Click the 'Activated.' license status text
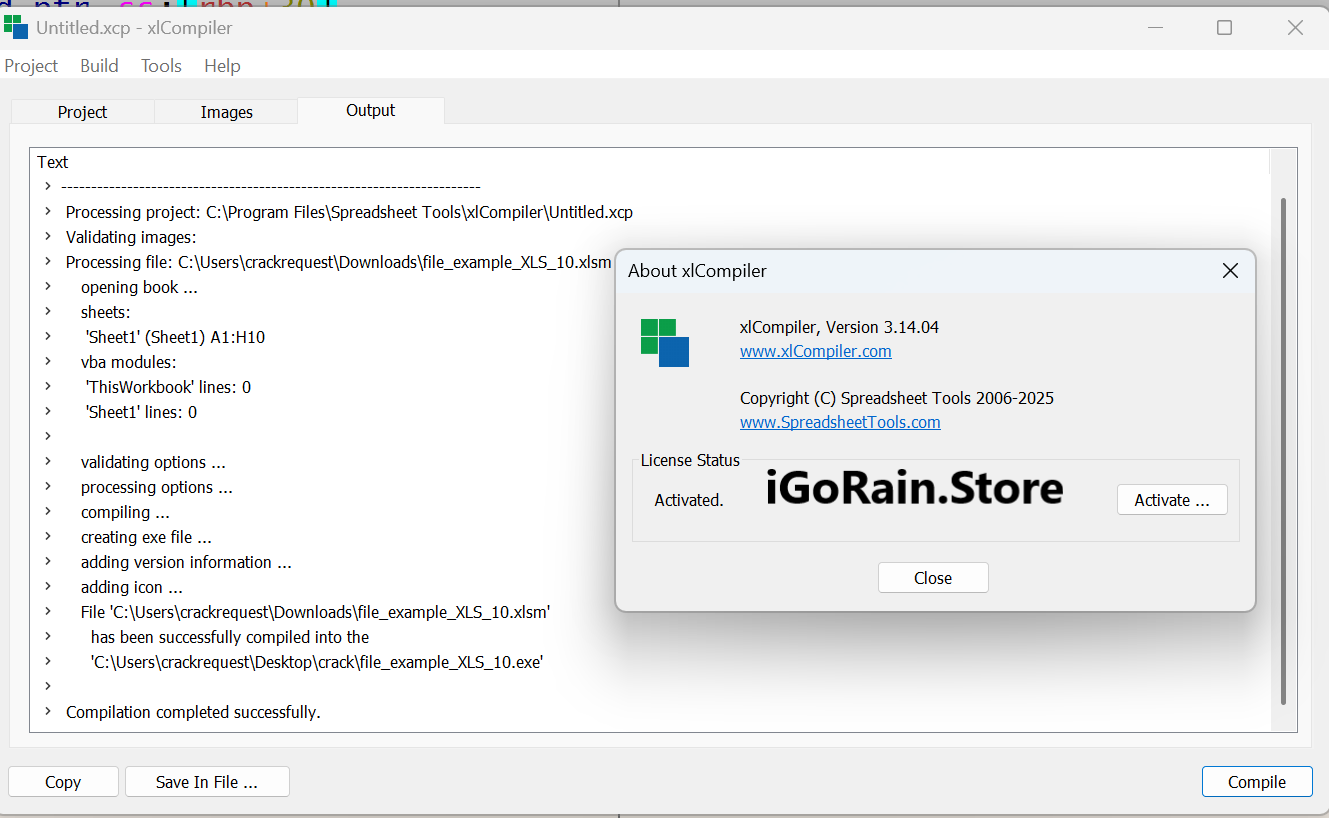This screenshot has width=1329, height=818. (689, 500)
